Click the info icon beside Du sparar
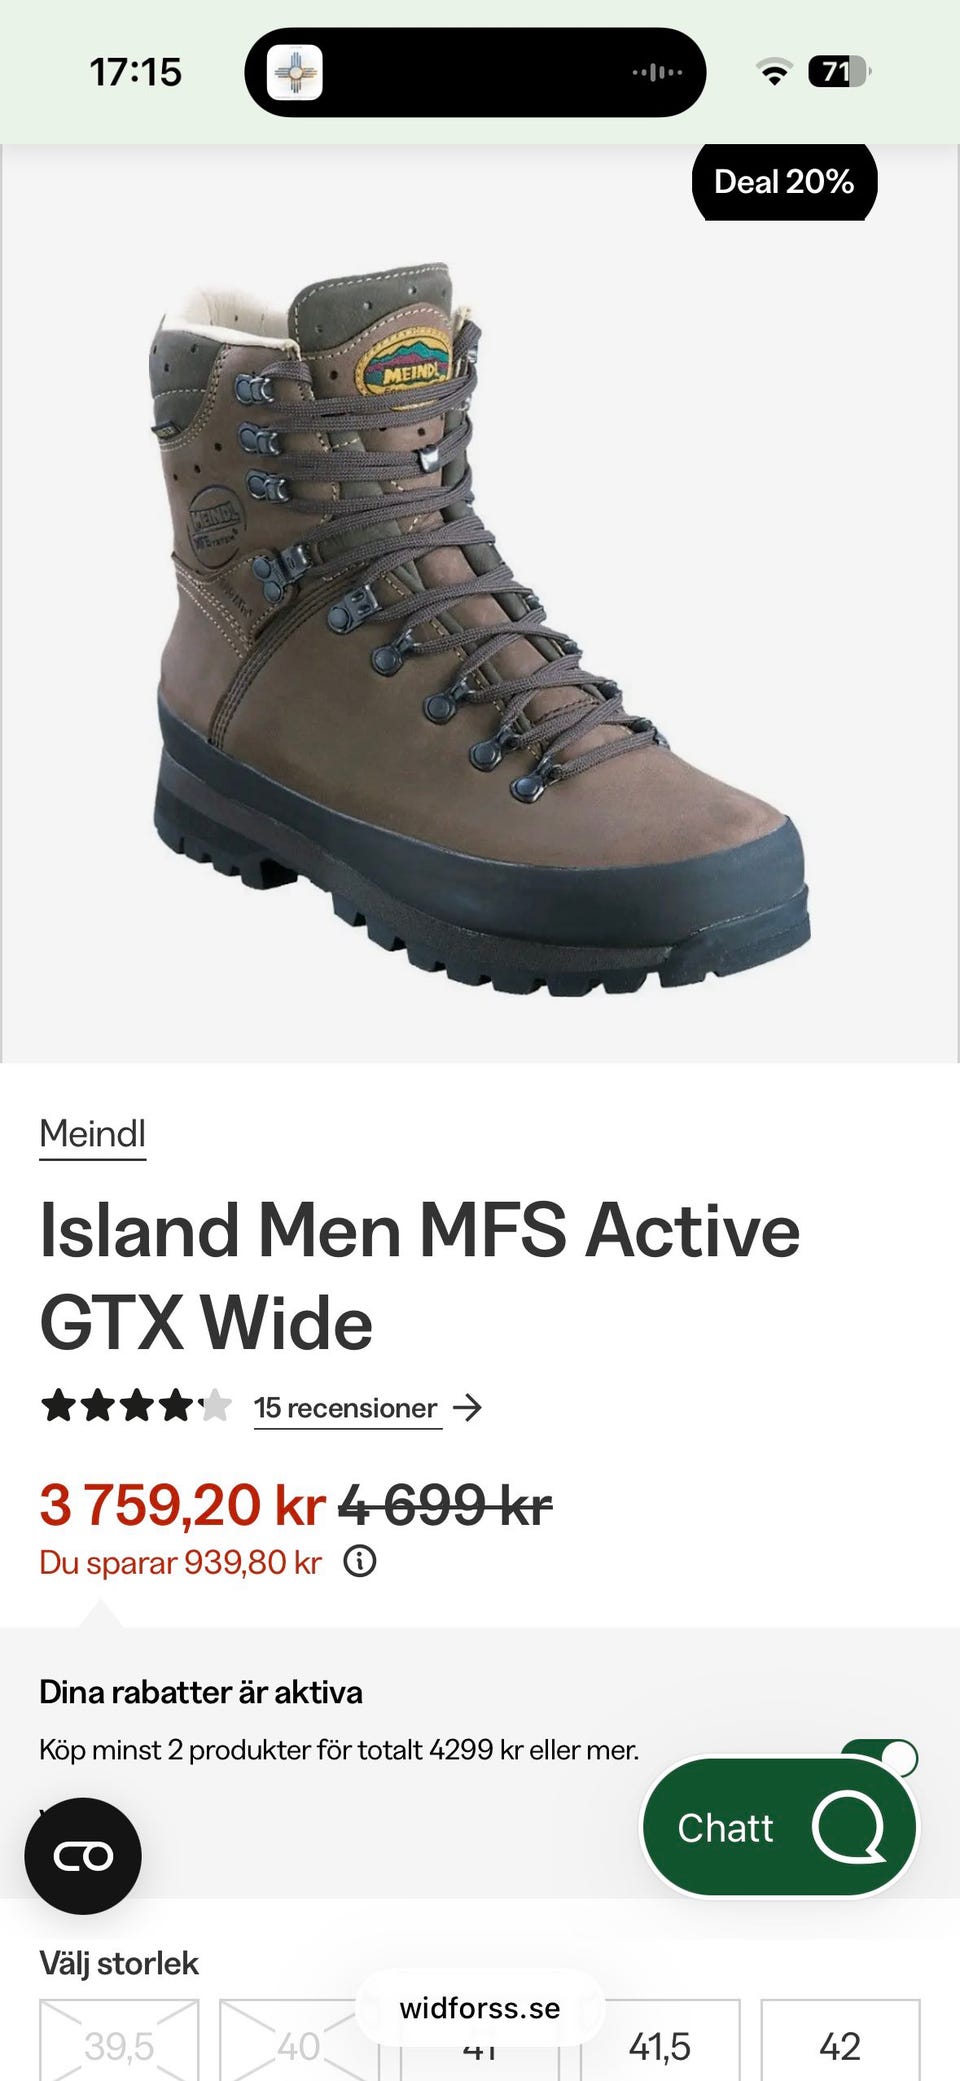This screenshot has height=2081, width=960. (360, 1561)
